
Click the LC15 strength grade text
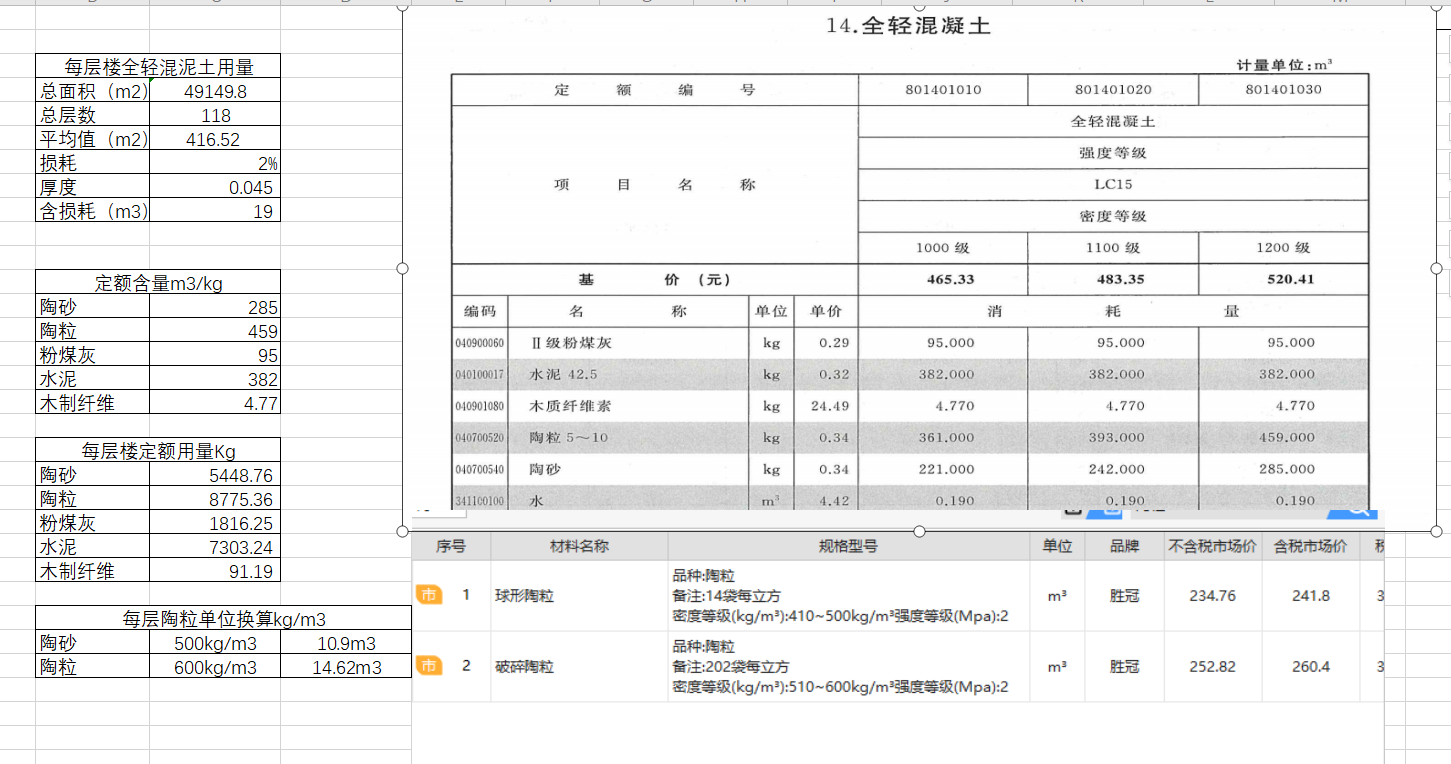[x=1113, y=185]
